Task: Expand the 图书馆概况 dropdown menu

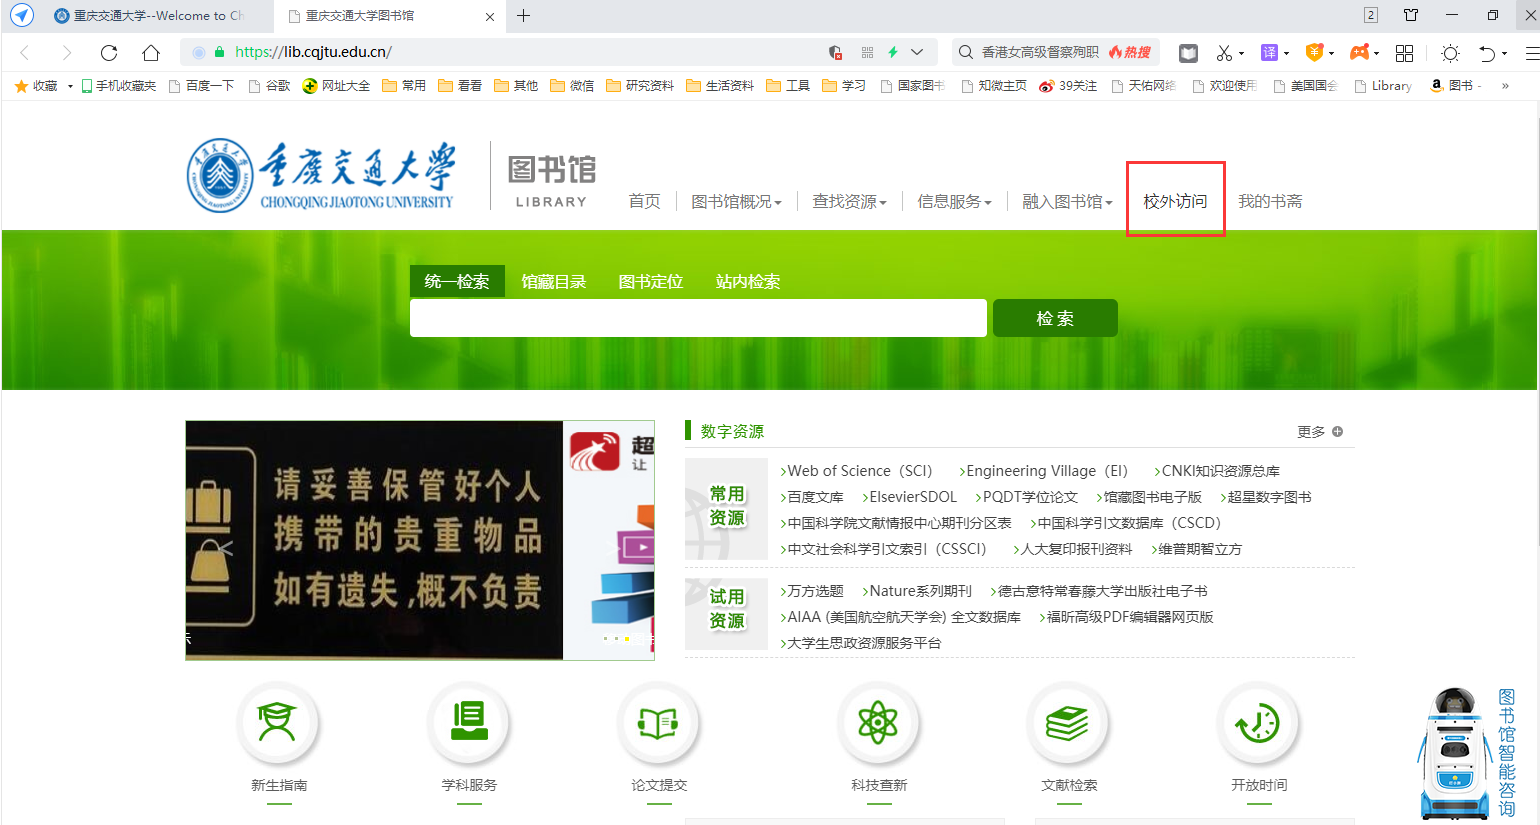Action: 736,202
